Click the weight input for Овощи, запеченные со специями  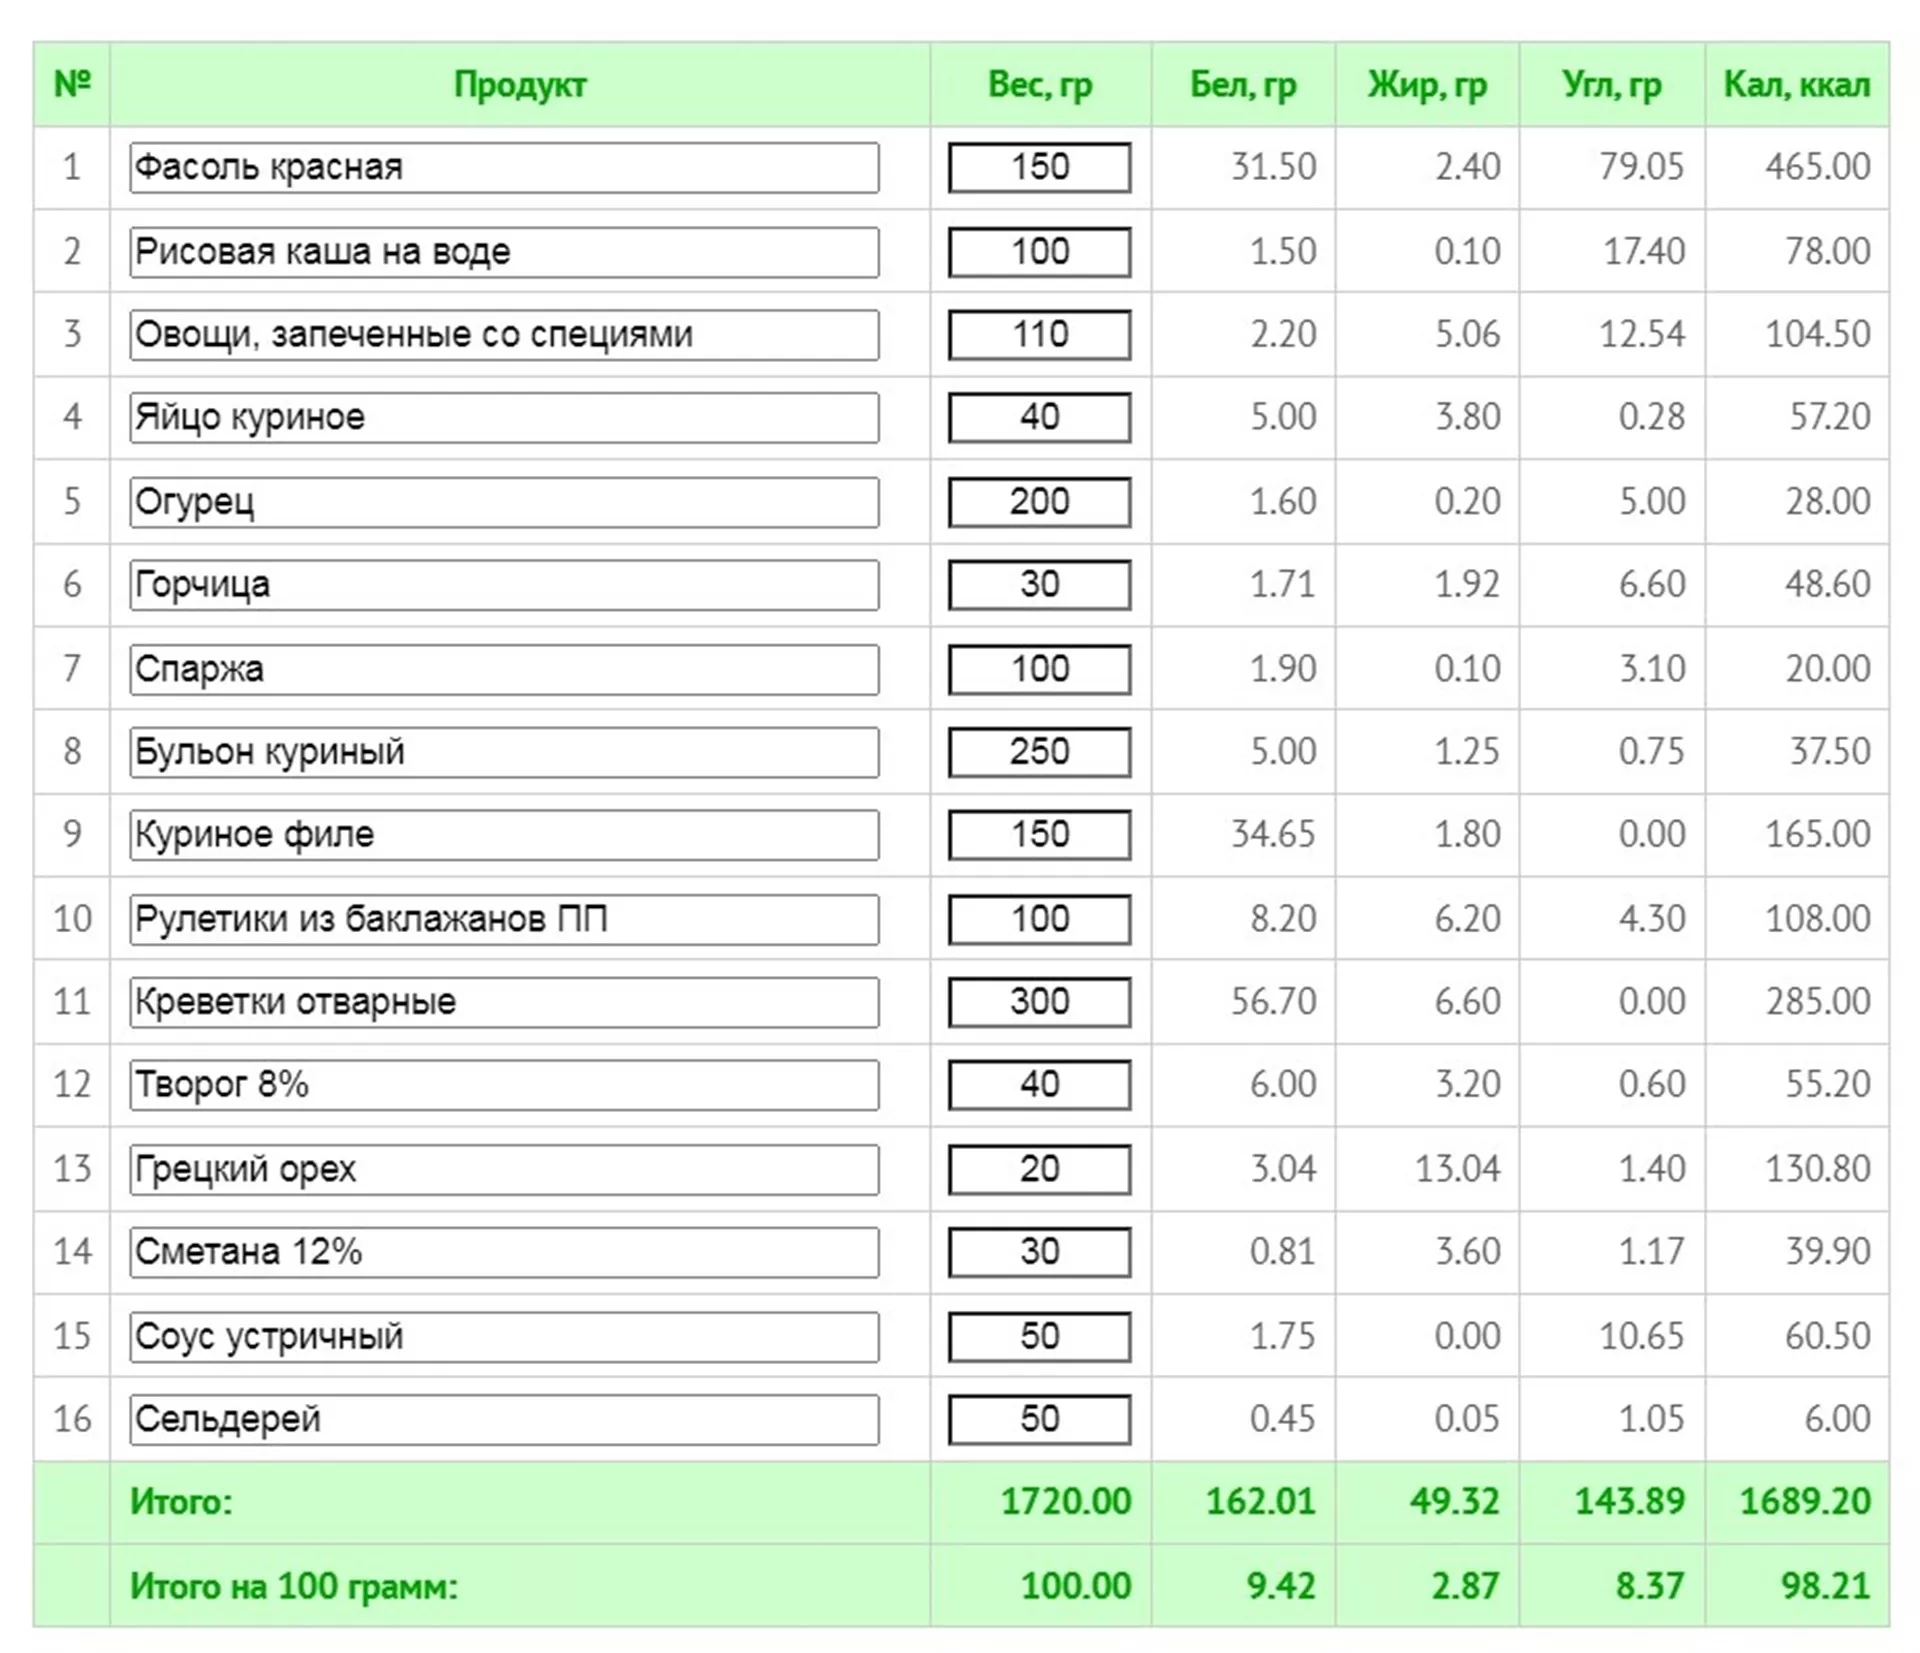[x=1039, y=334]
